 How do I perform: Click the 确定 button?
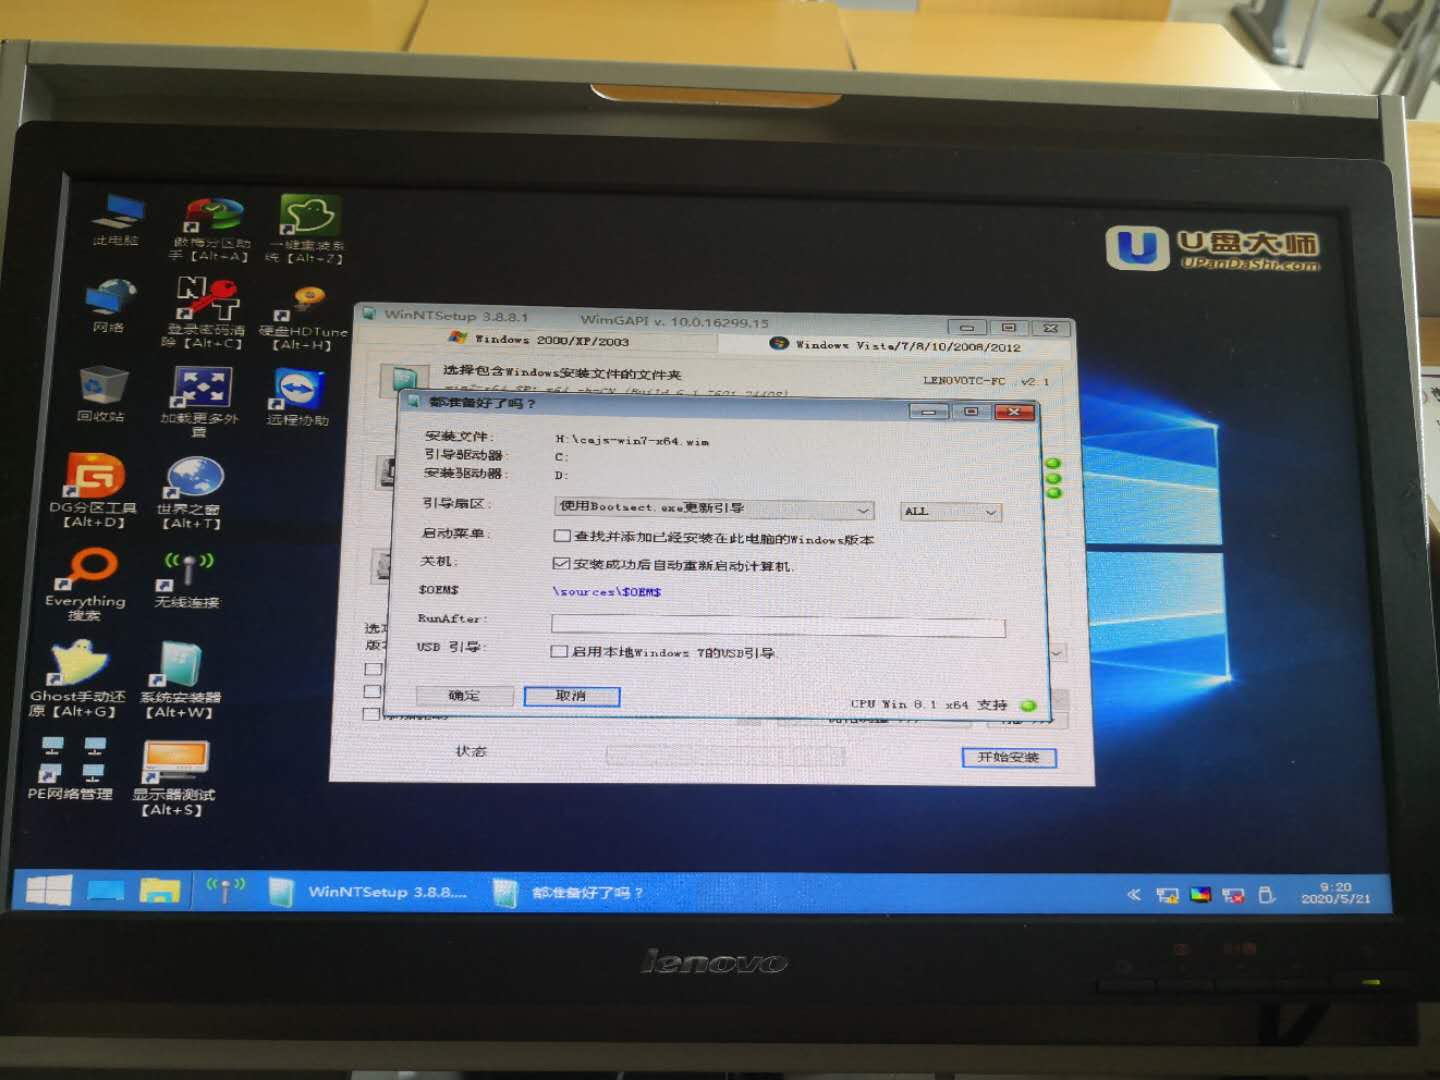[x=464, y=695]
